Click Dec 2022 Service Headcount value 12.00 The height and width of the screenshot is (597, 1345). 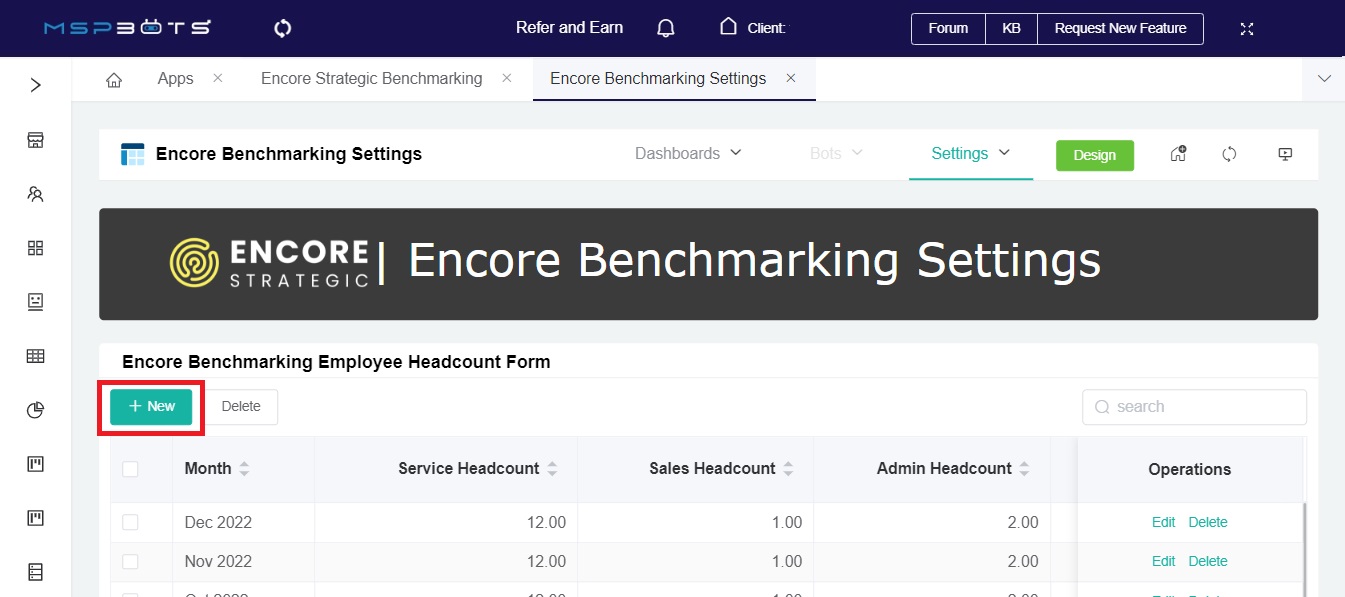tap(546, 522)
